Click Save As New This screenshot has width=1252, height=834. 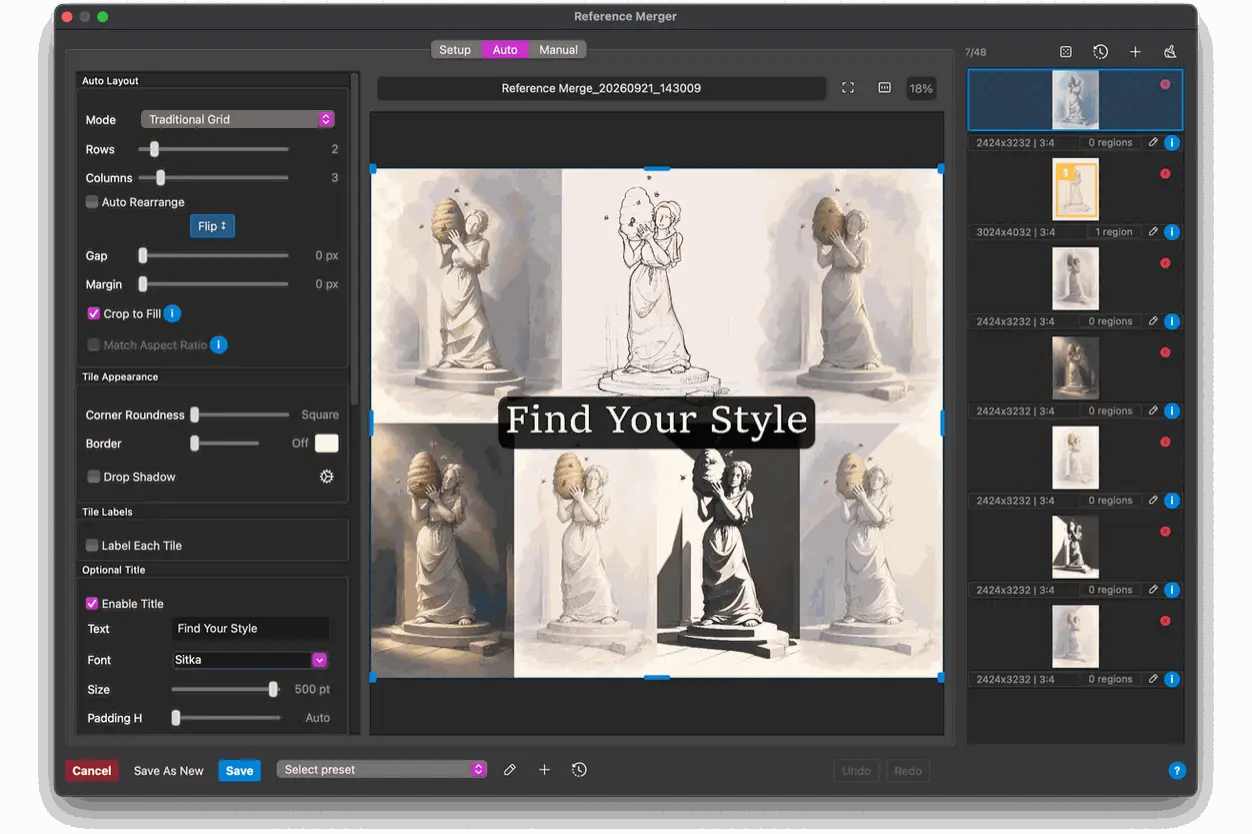(168, 771)
